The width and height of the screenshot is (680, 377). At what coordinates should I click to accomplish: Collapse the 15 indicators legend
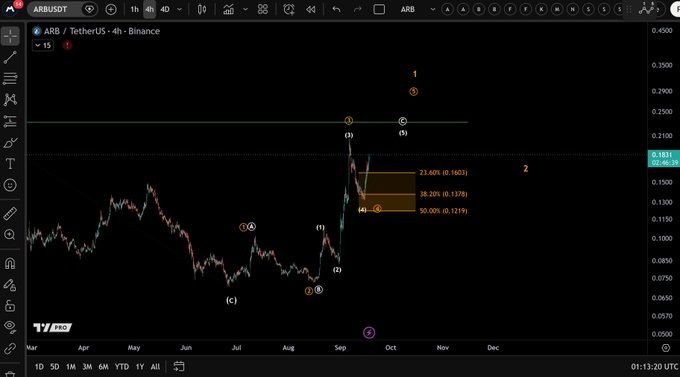coord(43,45)
